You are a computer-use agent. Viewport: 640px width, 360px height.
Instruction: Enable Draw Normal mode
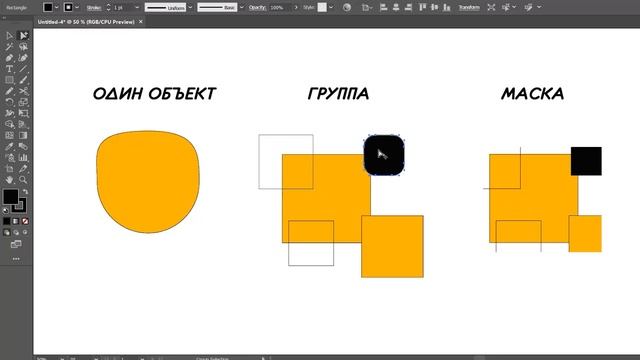[x=7, y=232]
